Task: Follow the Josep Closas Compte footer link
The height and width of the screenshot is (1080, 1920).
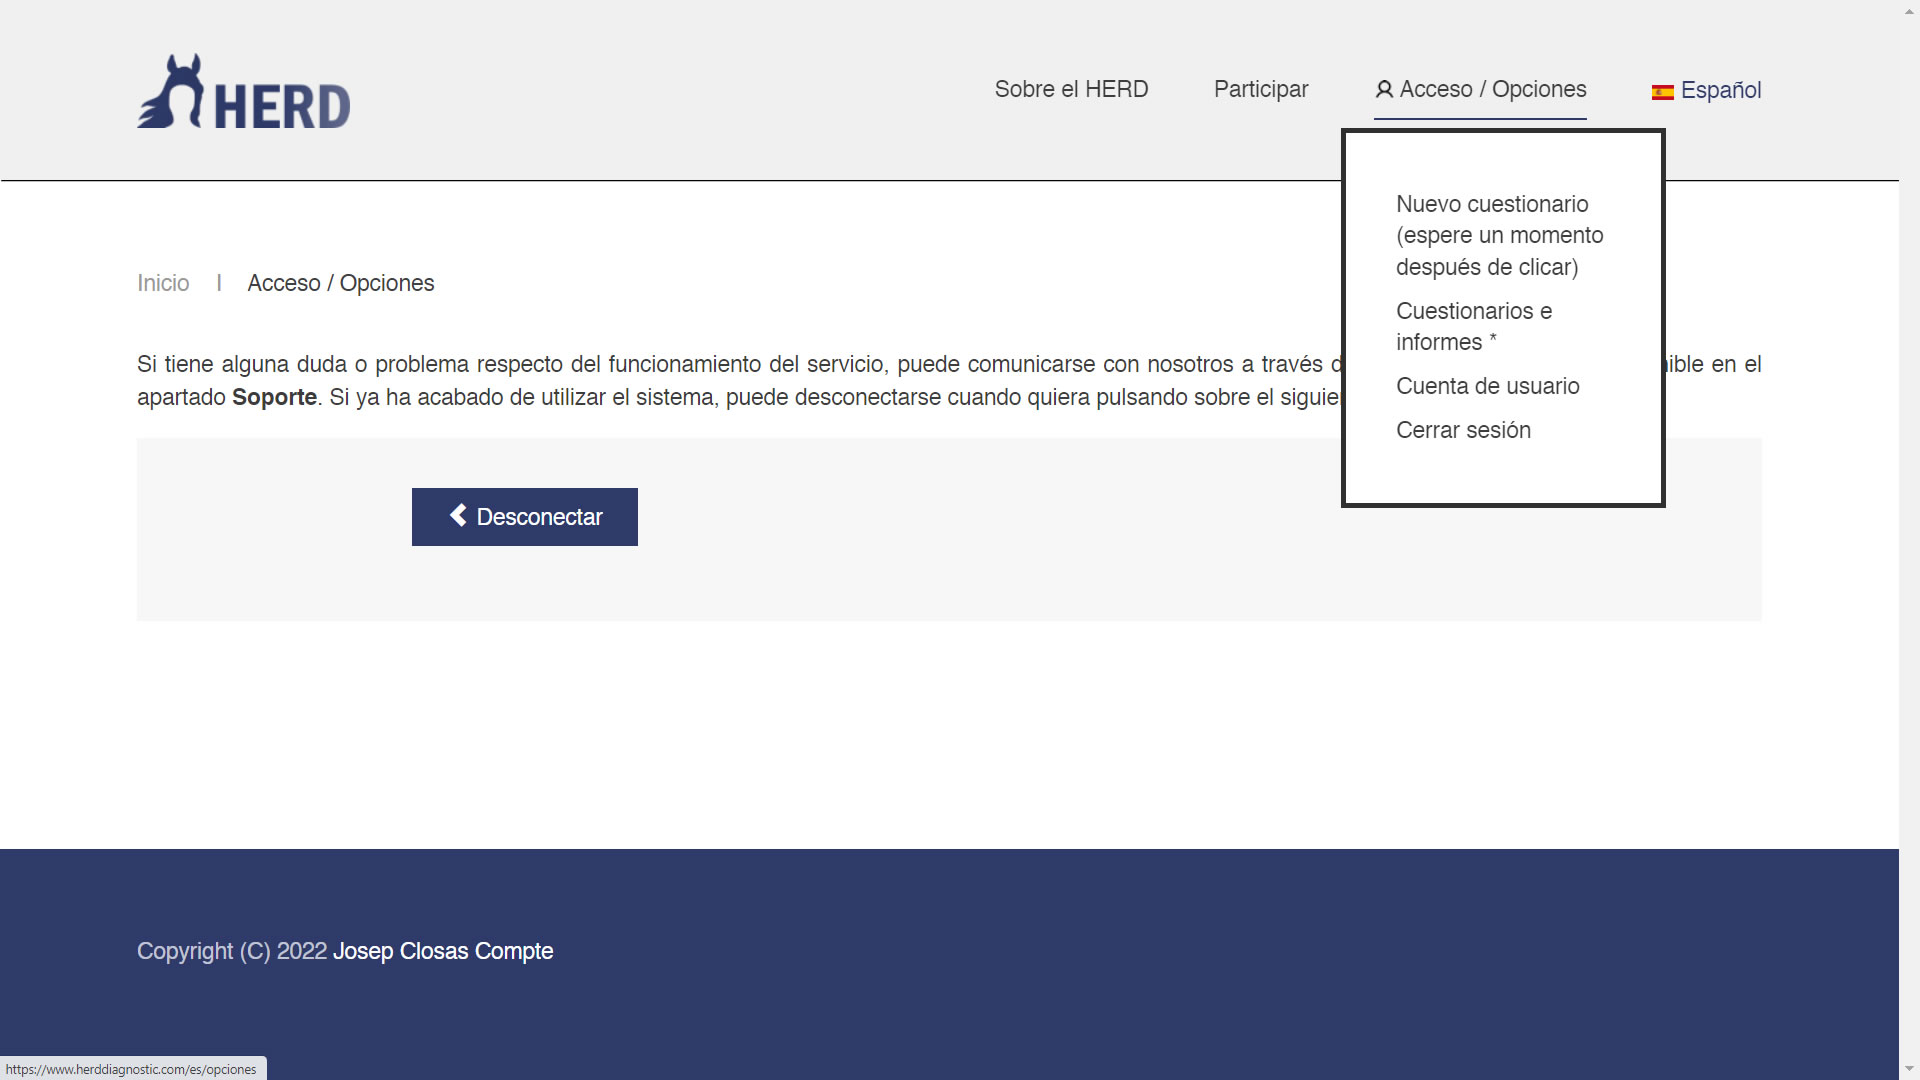Action: tap(442, 951)
